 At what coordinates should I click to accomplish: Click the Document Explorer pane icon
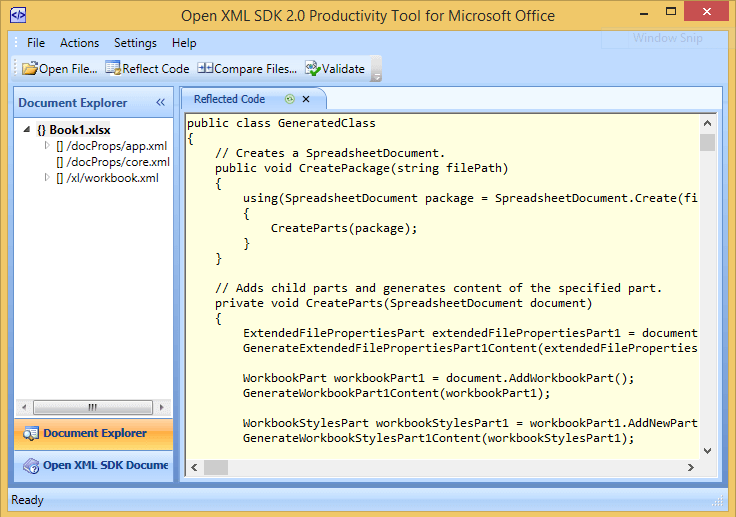click(30, 434)
